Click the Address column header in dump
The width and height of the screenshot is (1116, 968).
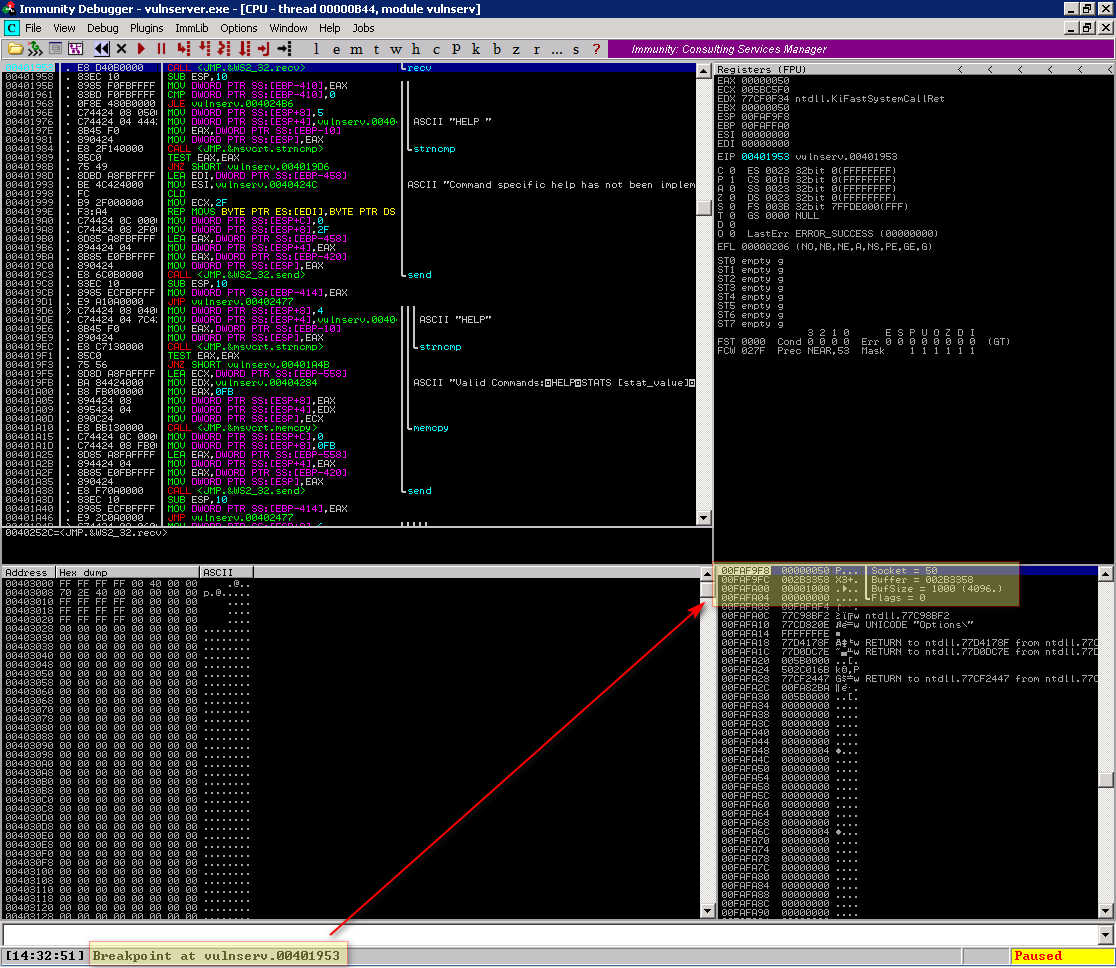pos(29,572)
